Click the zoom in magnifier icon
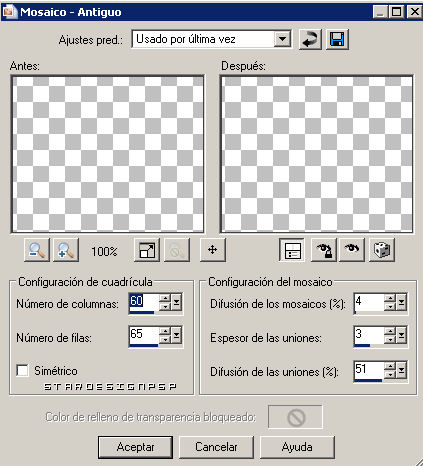423x466 pixels. [66, 250]
